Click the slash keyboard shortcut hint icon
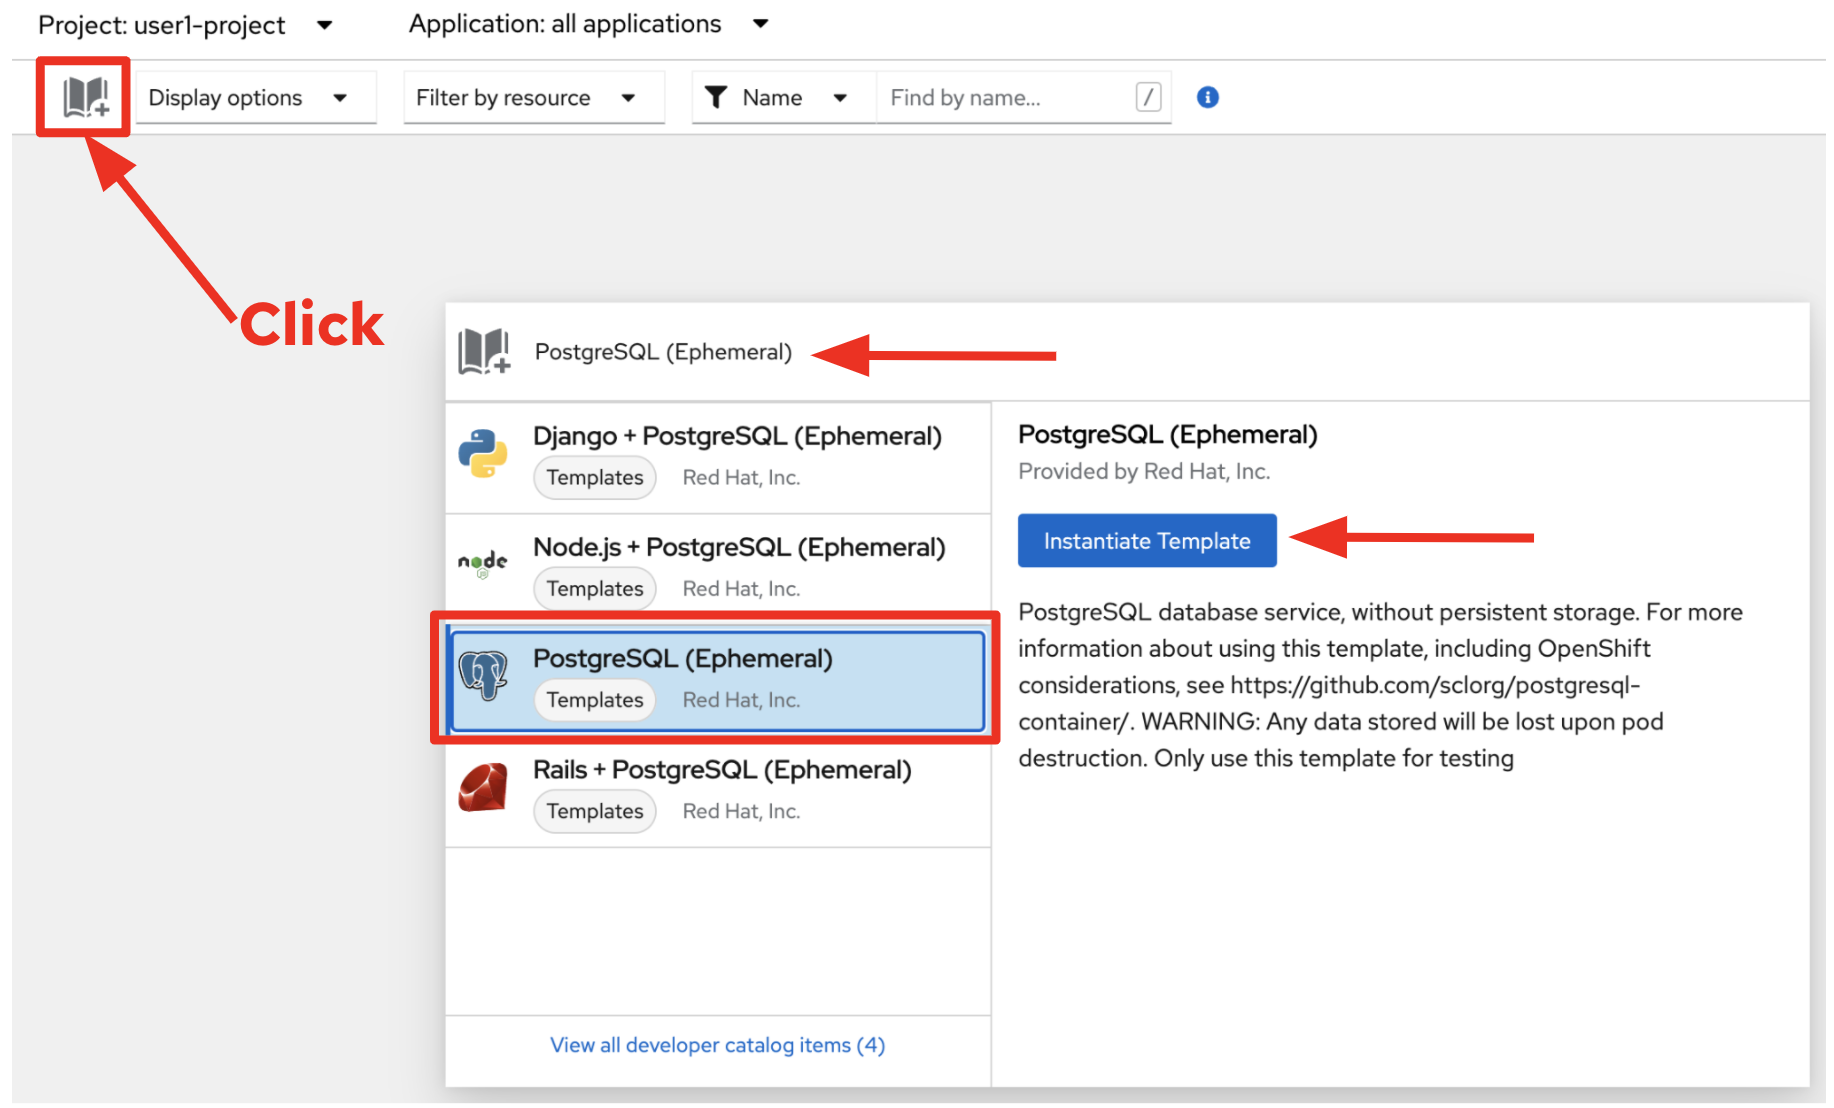This screenshot has height=1108, width=1834. point(1148,97)
